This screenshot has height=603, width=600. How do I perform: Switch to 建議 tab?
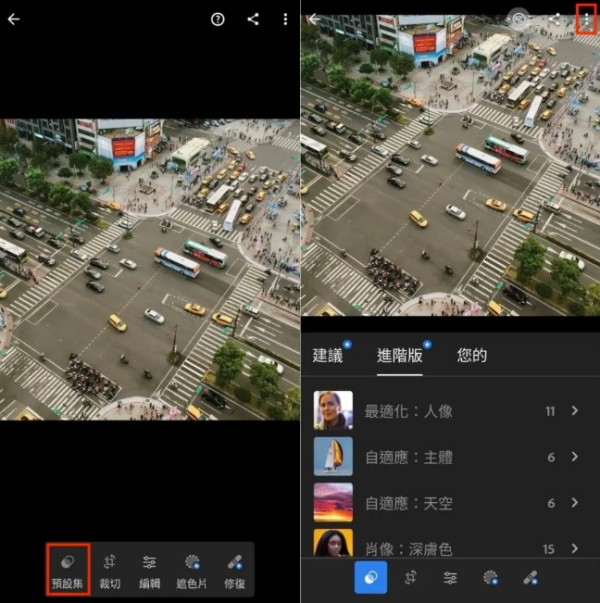click(x=328, y=355)
